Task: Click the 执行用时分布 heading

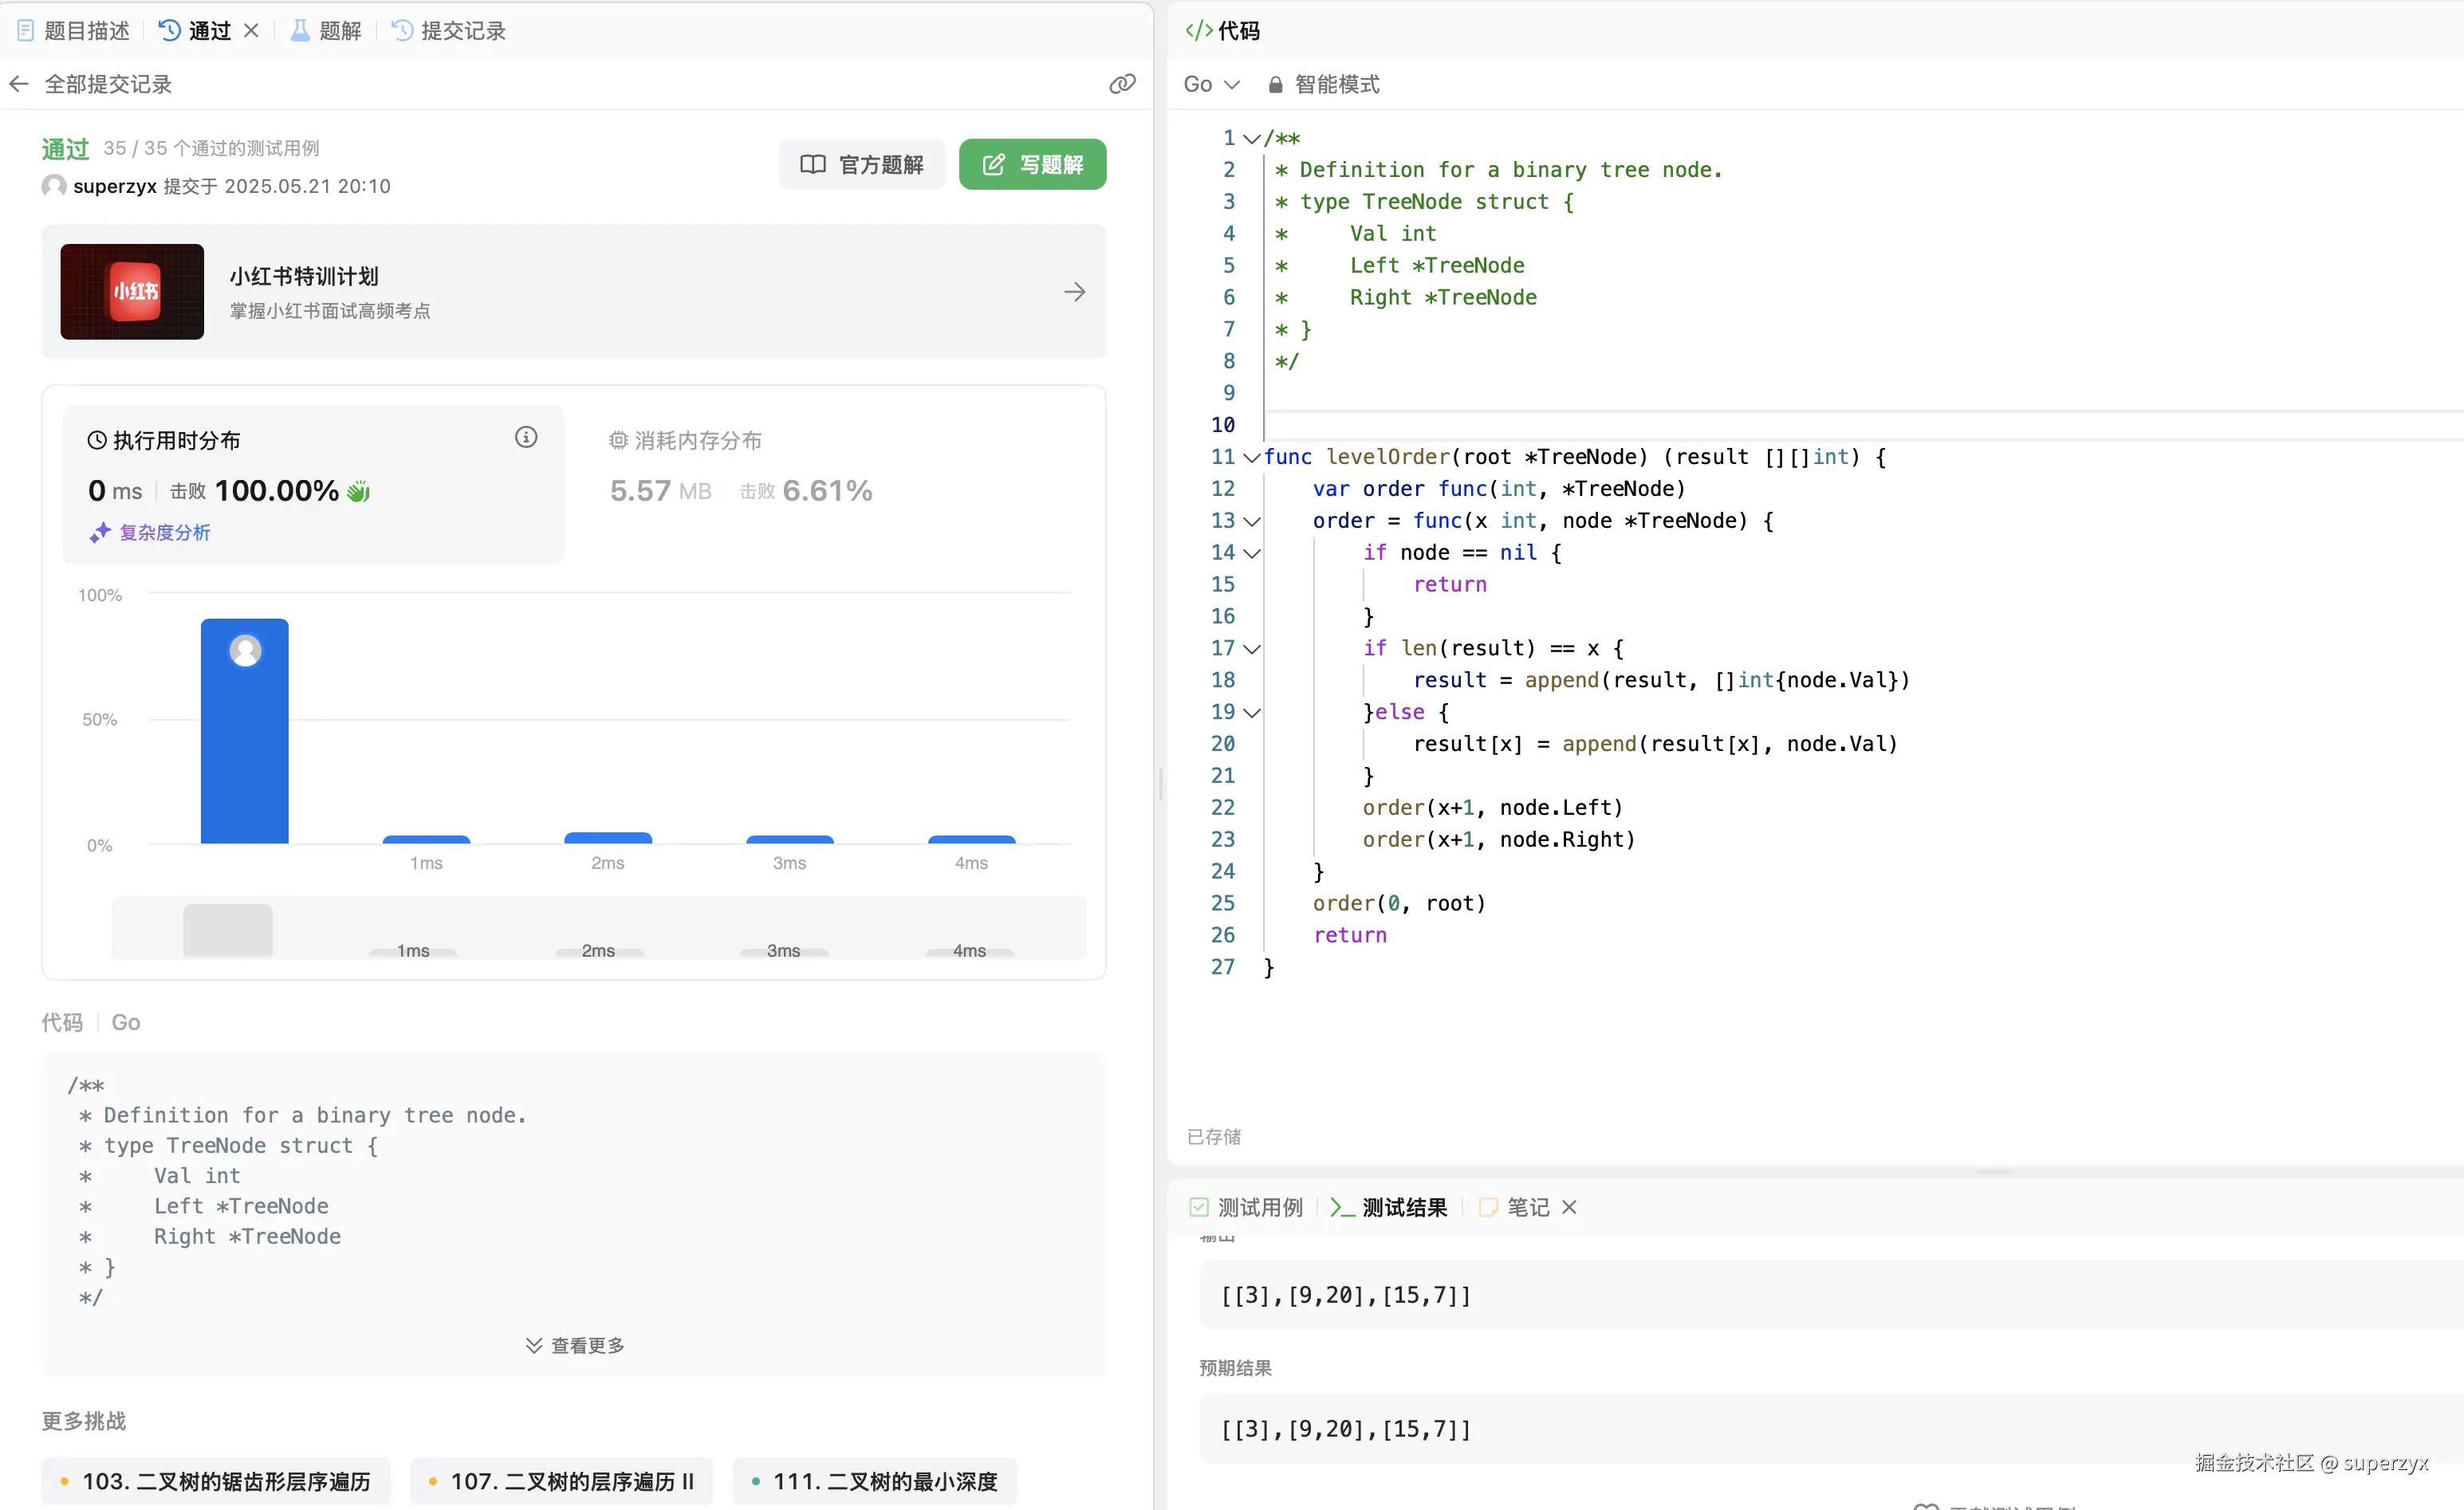Action: [176, 440]
